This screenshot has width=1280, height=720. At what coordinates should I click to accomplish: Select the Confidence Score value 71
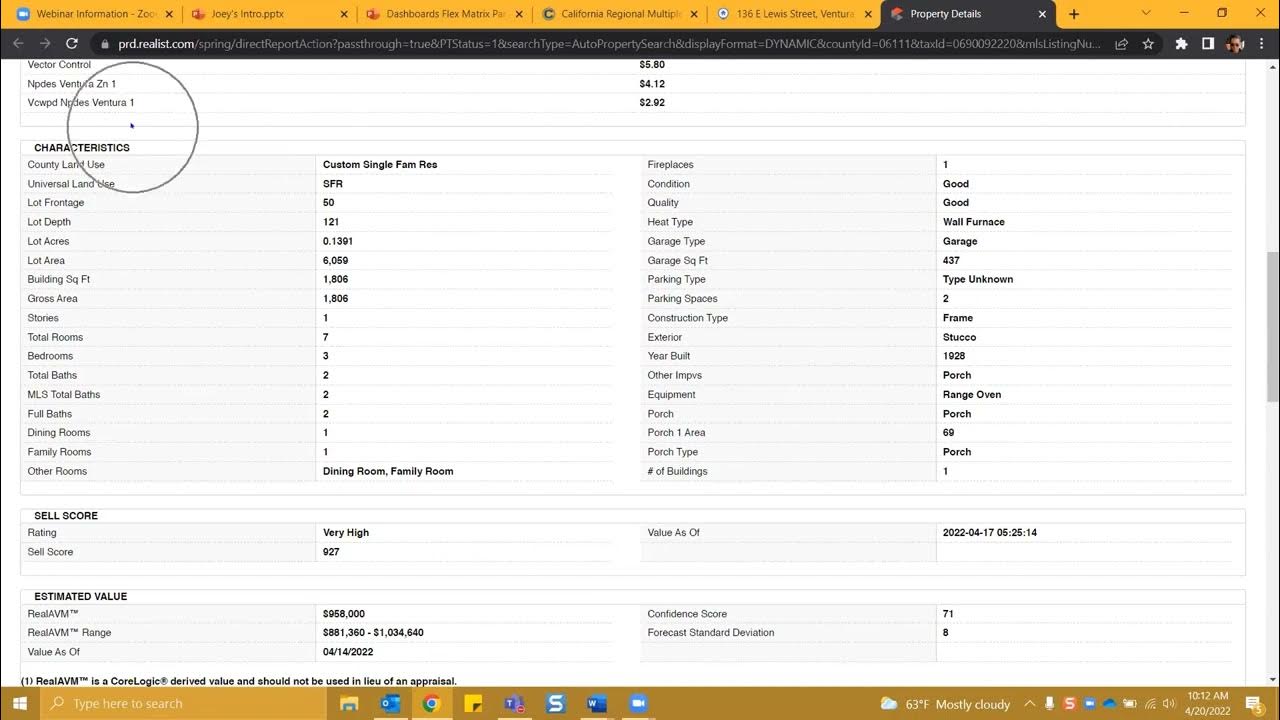click(x=948, y=614)
